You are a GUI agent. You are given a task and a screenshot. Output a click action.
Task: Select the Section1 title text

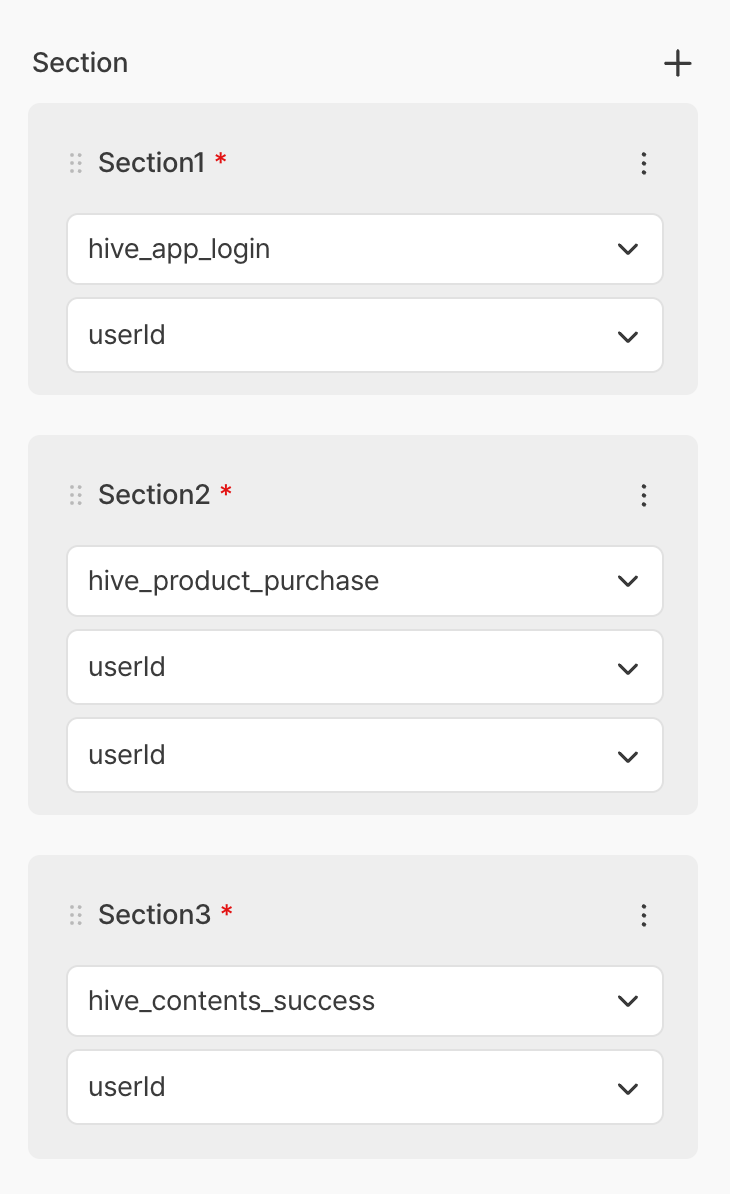[x=151, y=163]
